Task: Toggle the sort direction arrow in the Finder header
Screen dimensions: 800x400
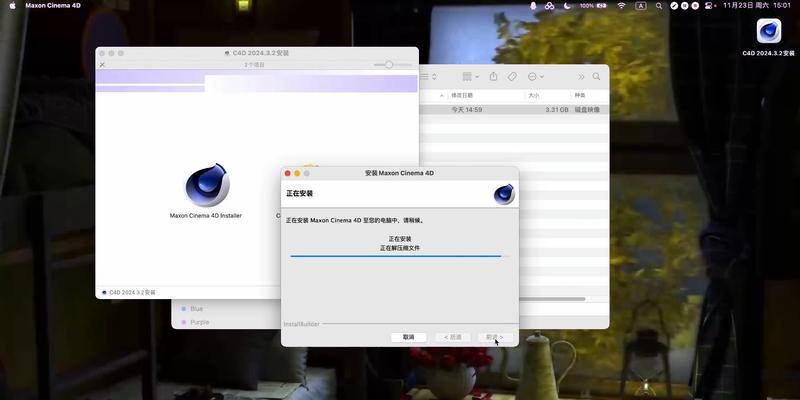Action: 441,95
